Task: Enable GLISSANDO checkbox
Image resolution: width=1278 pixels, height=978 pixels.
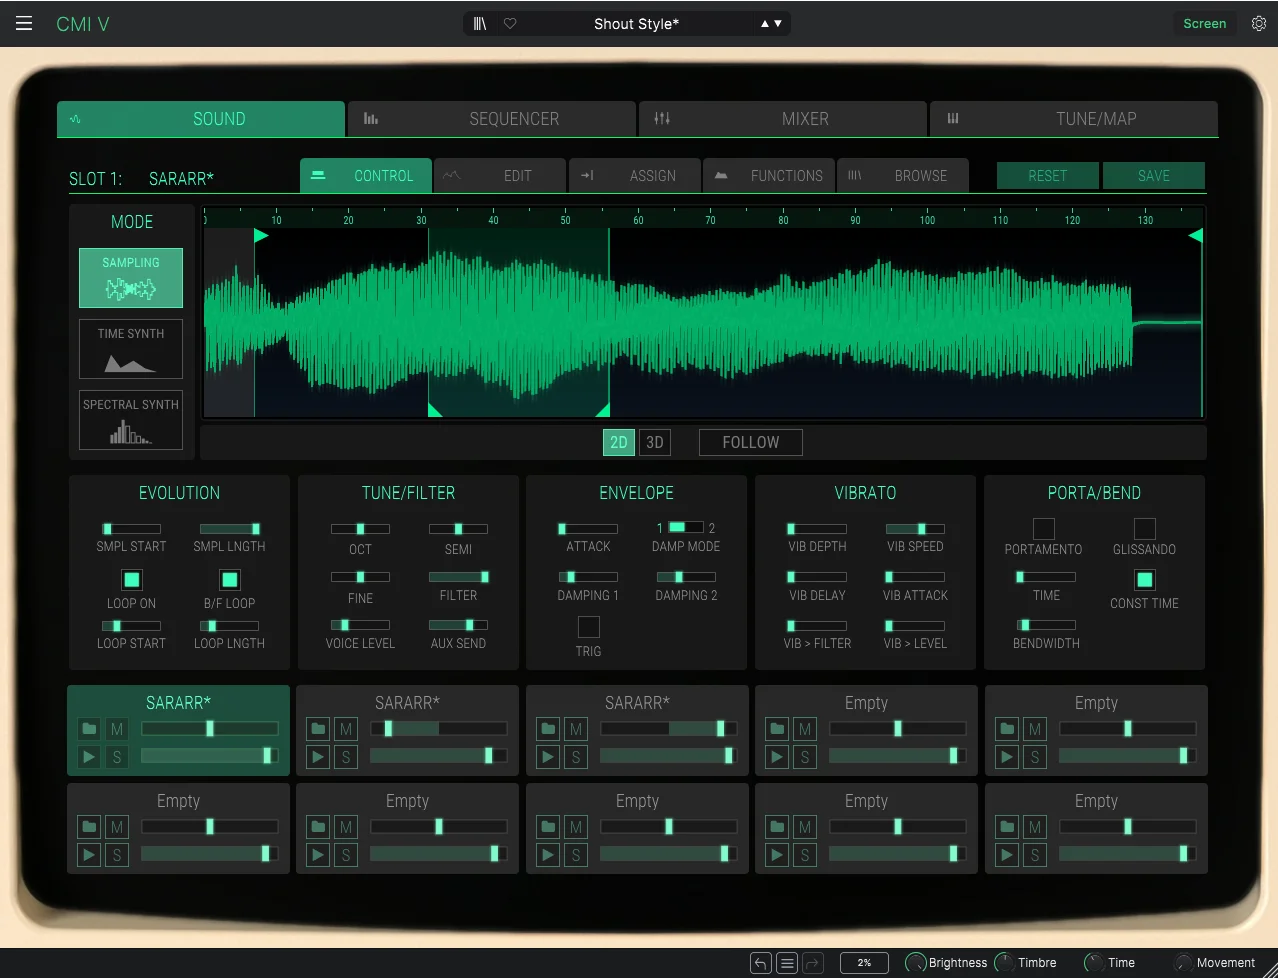Action: coord(1145,528)
